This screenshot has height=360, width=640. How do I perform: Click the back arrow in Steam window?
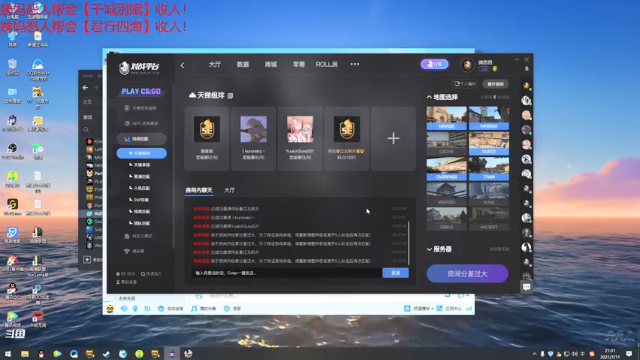coord(85,88)
